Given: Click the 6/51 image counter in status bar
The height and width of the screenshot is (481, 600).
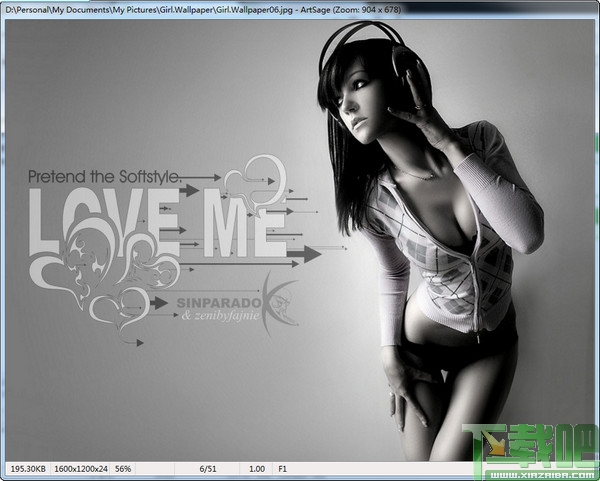Looking at the screenshot, I should pos(207,469).
